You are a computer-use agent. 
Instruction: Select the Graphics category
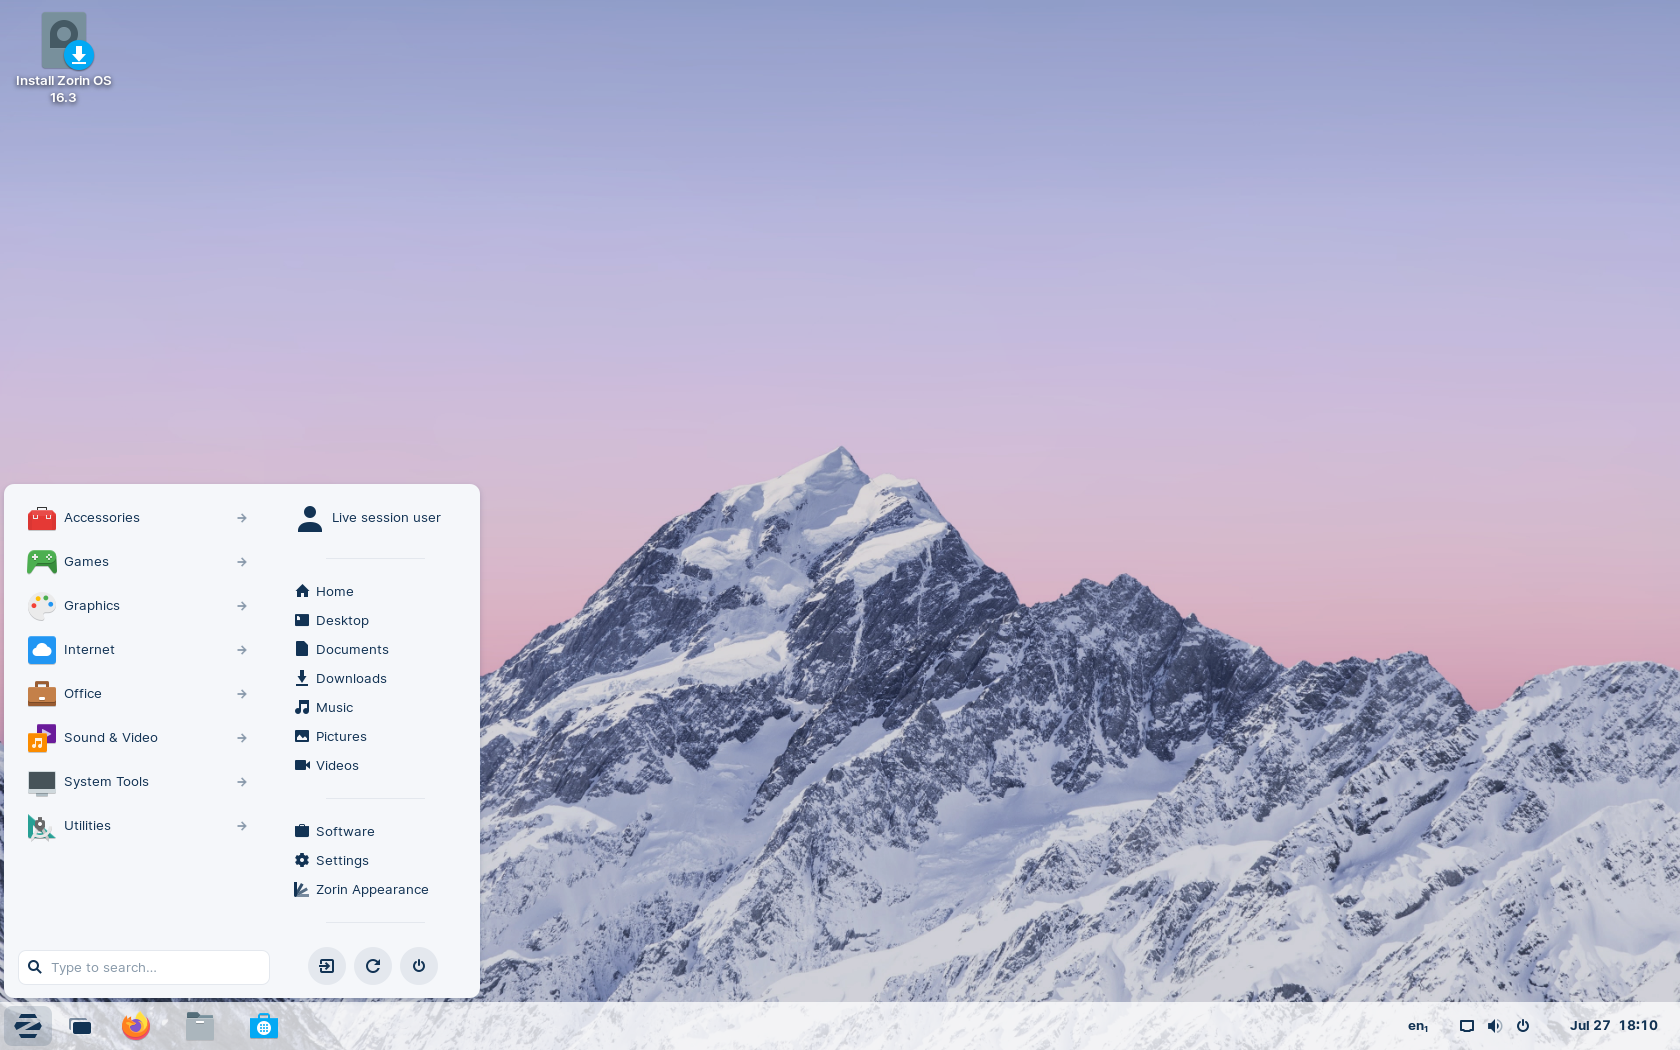click(x=92, y=606)
